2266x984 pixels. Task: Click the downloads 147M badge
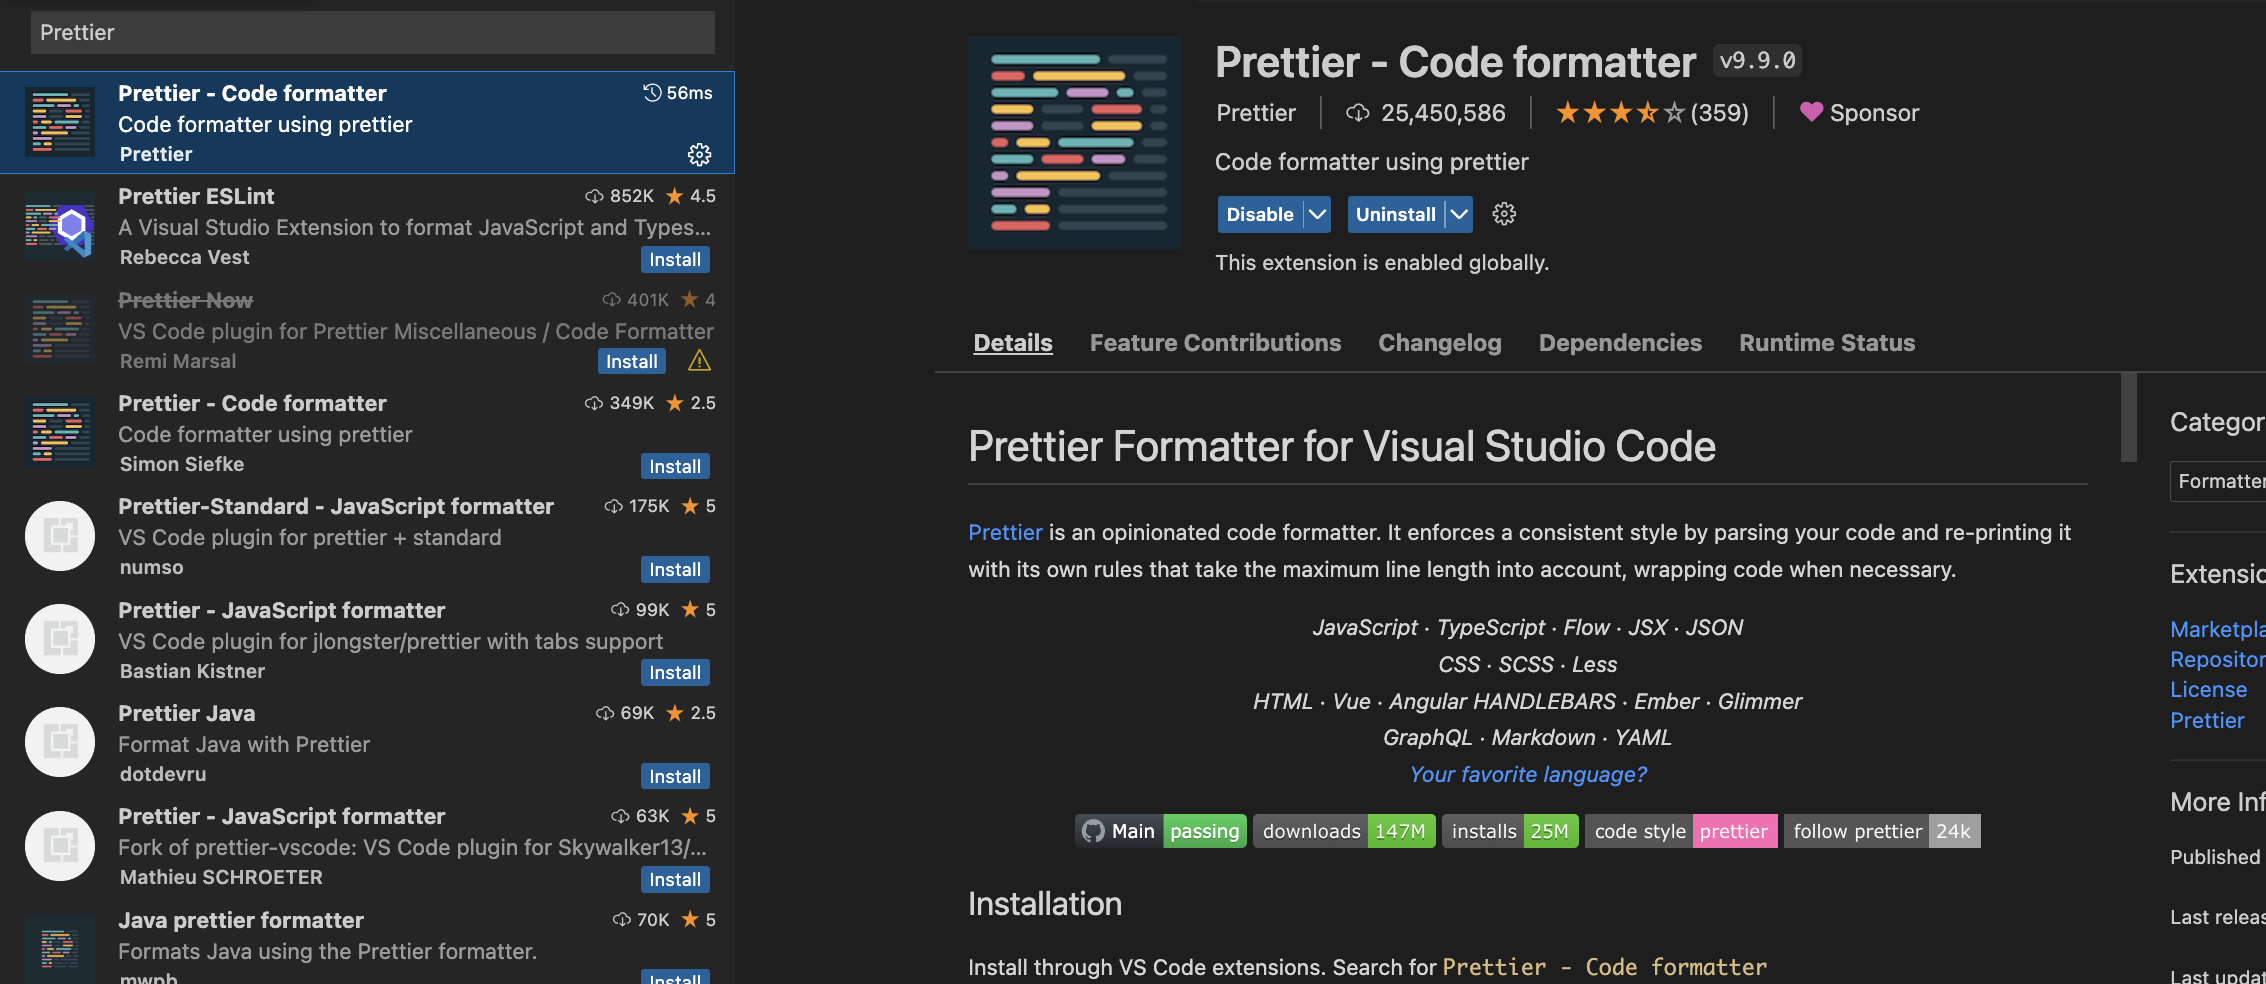tap(1344, 831)
